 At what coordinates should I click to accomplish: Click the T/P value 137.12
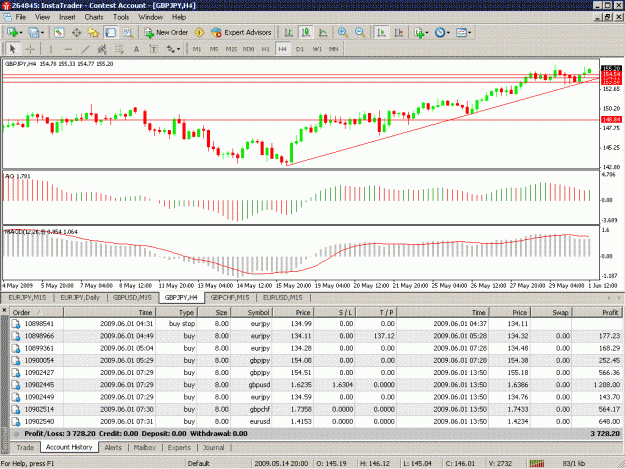click(384, 336)
